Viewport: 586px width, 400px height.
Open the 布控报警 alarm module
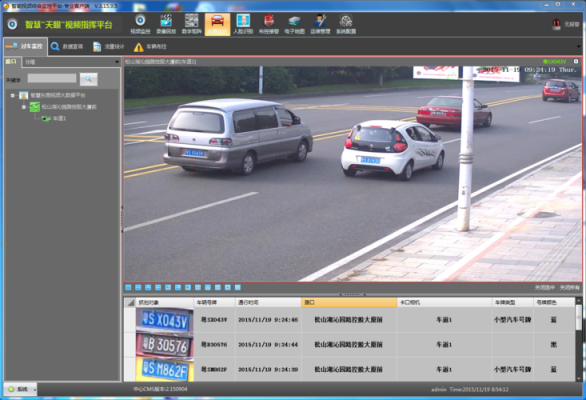point(269,24)
